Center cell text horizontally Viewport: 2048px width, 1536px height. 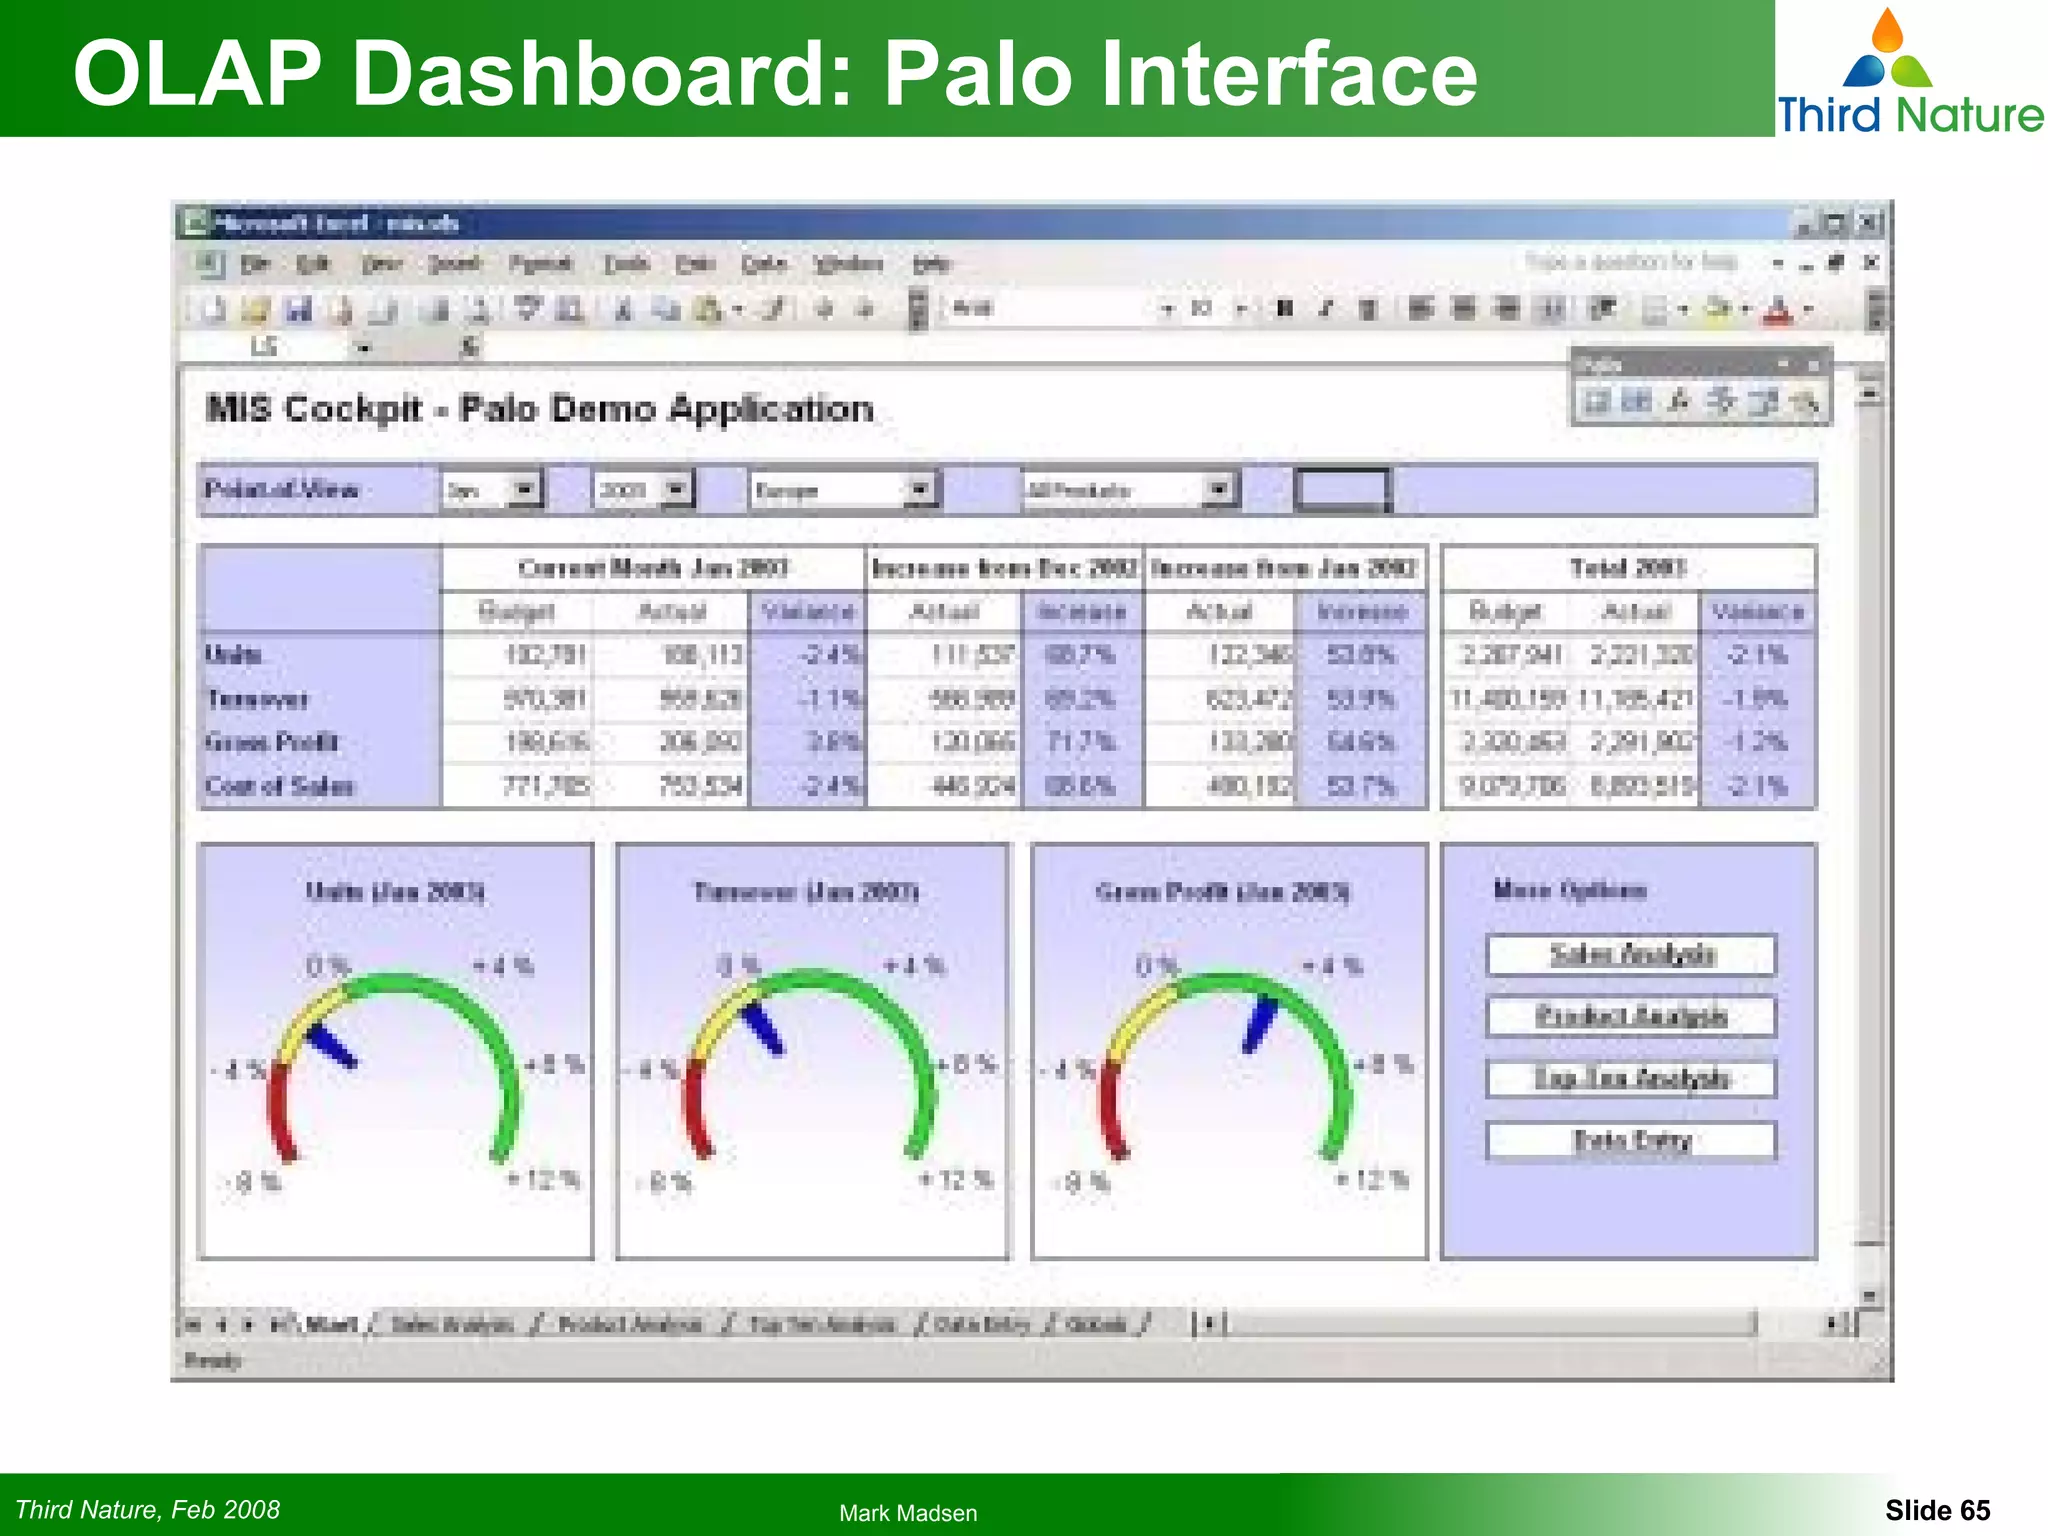point(1463,309)
